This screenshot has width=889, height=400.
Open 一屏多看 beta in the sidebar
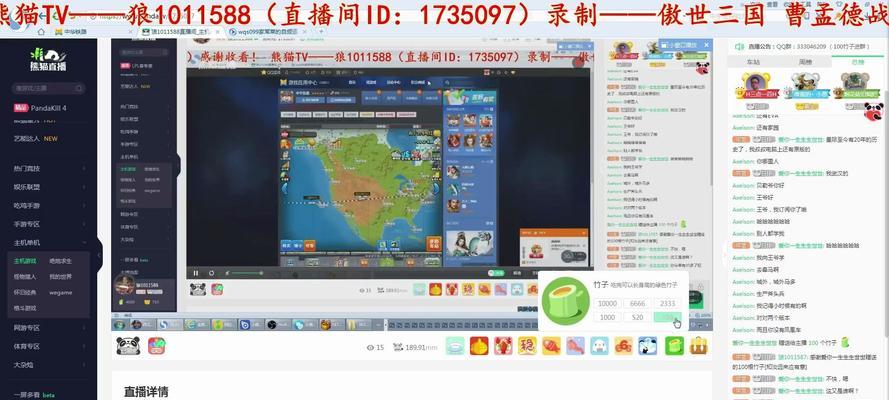[x=35, y=395]
